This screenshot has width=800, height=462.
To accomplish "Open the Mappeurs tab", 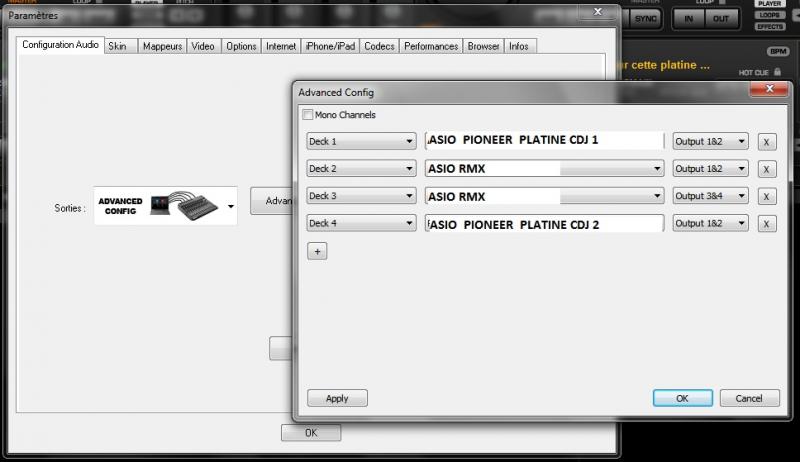I will tap(162, 46).
